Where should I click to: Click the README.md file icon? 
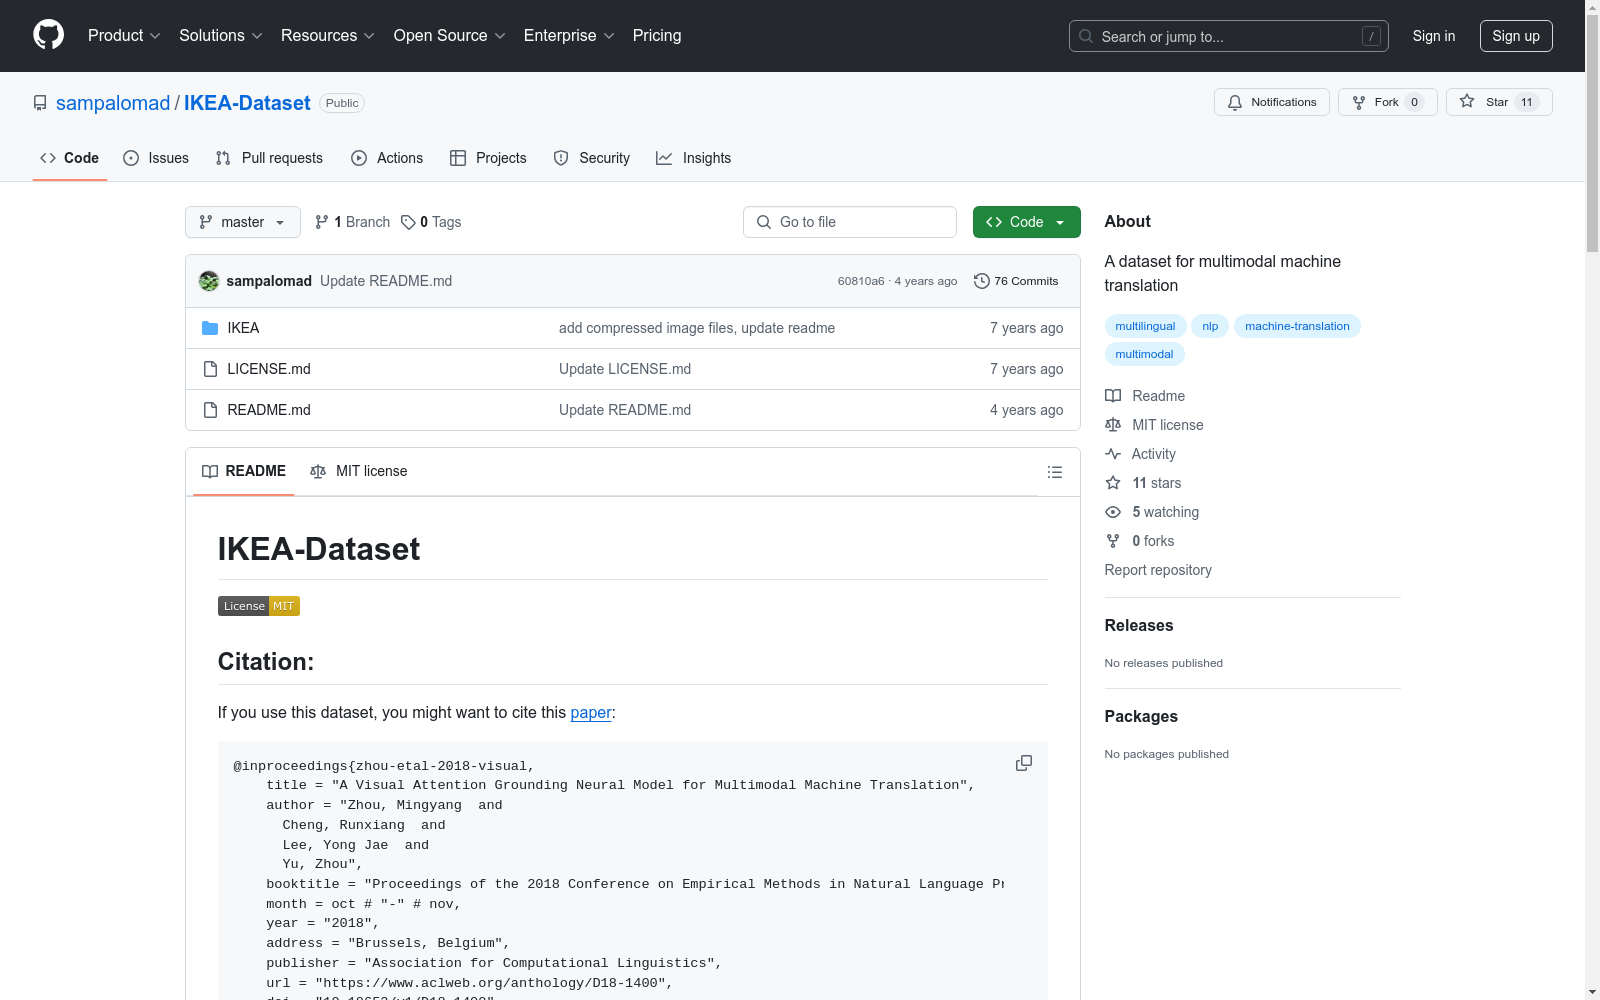tap(210, 410)
